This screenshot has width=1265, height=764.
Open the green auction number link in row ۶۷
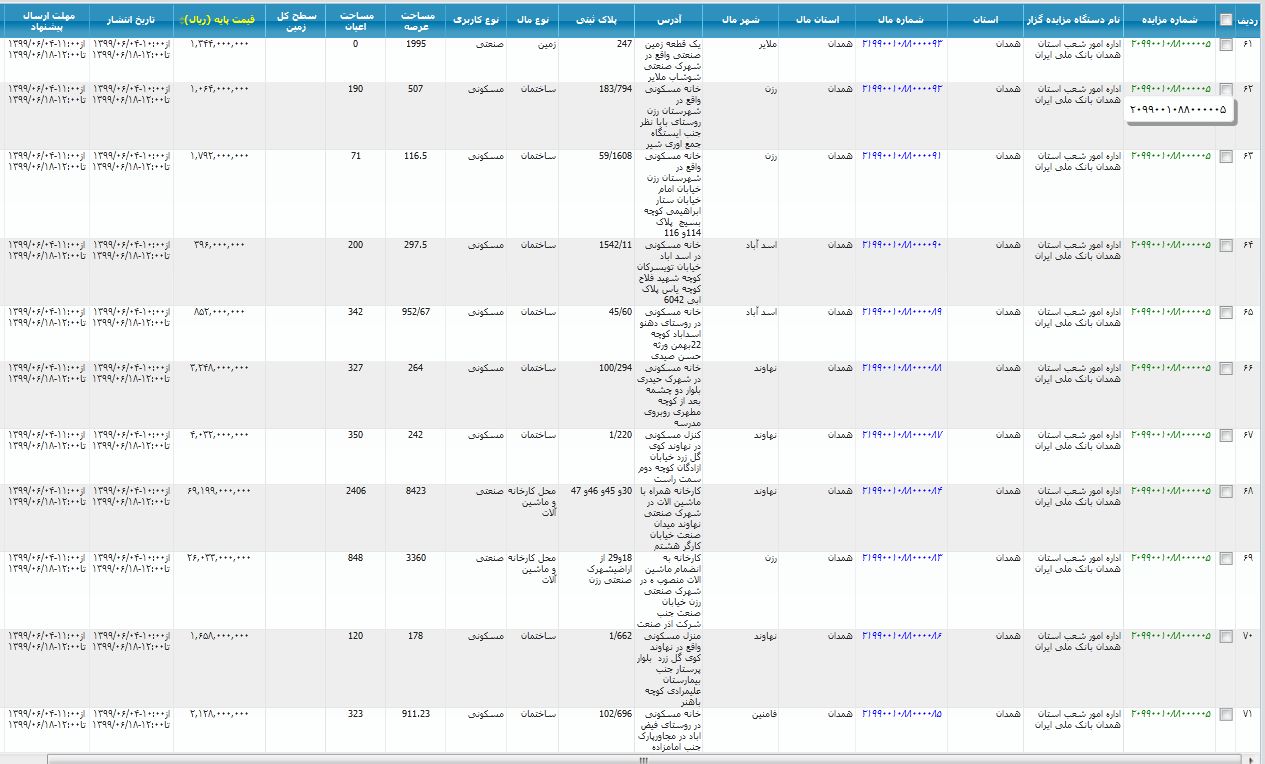[x=1170, y=434]
